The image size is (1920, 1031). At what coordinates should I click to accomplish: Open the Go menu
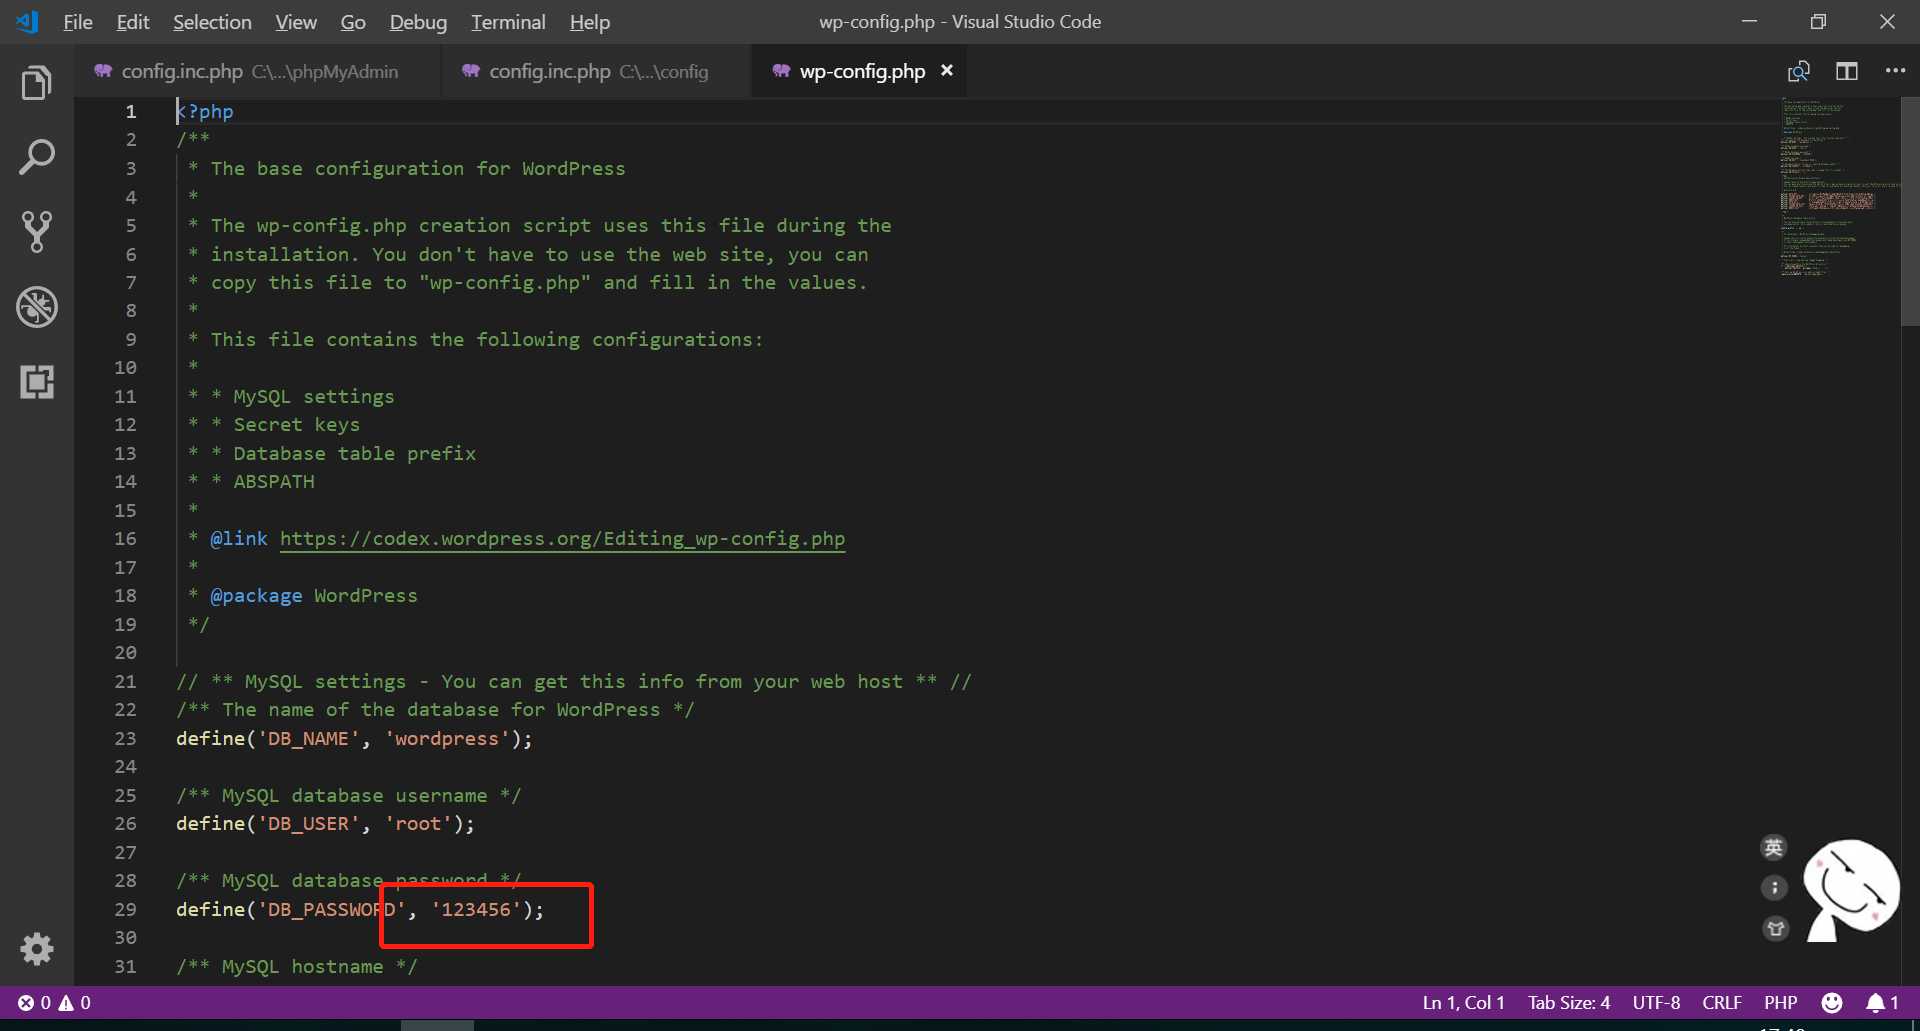point(353,22)
